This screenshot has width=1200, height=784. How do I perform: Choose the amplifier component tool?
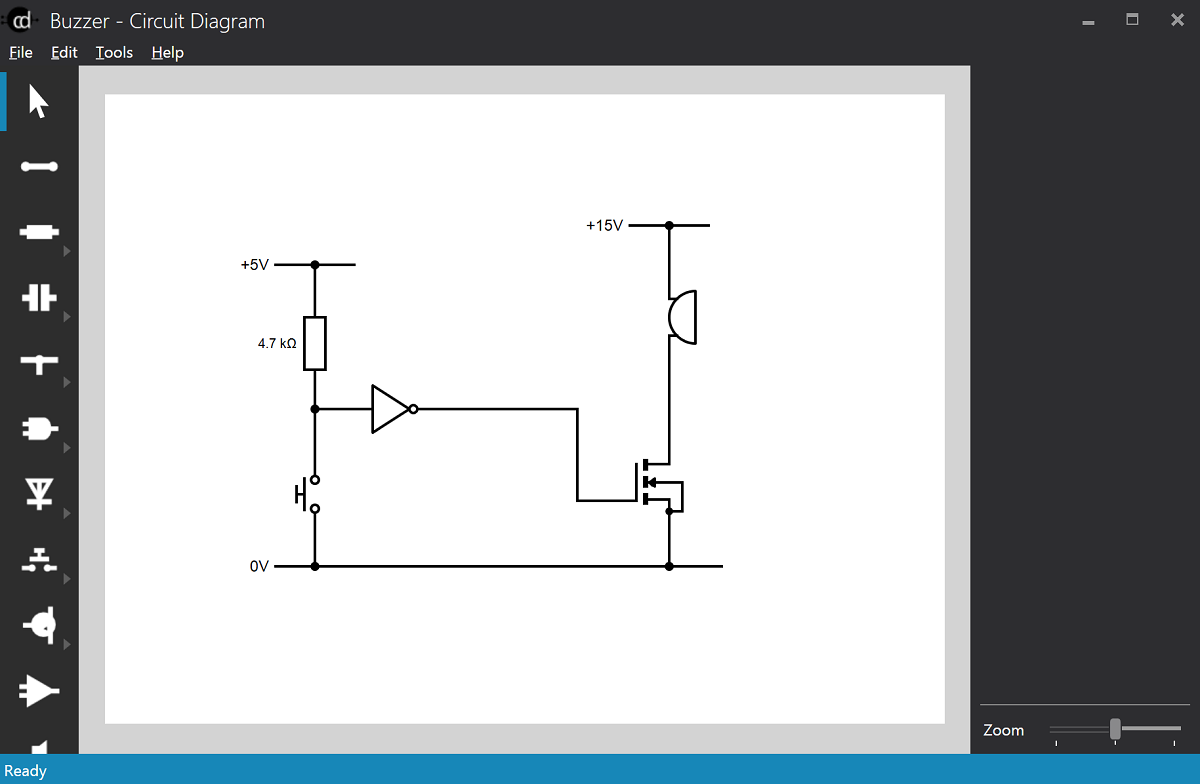pyautogui.click(x=40, y=690)
